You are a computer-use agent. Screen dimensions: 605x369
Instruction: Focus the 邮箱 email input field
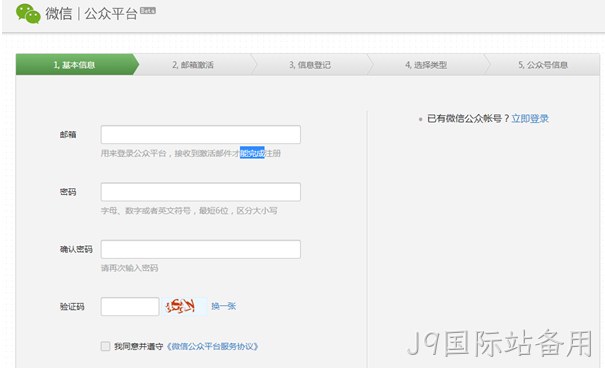click(201, 134)
